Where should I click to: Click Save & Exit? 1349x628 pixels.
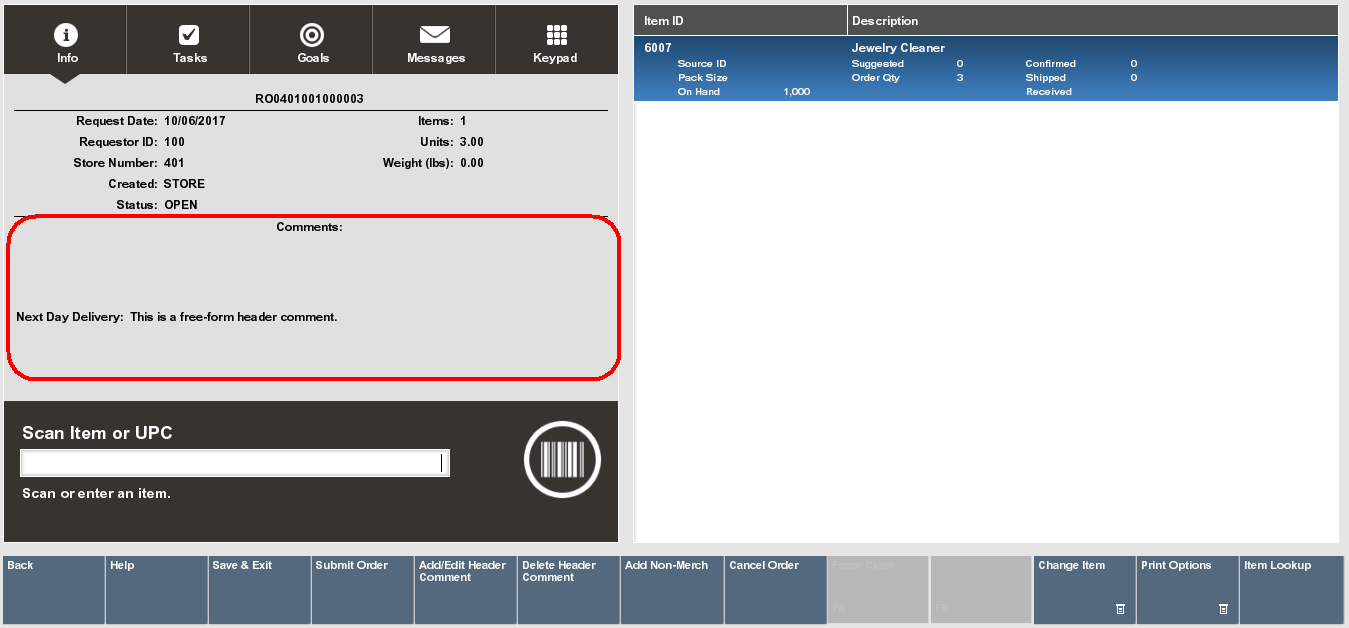260,590
